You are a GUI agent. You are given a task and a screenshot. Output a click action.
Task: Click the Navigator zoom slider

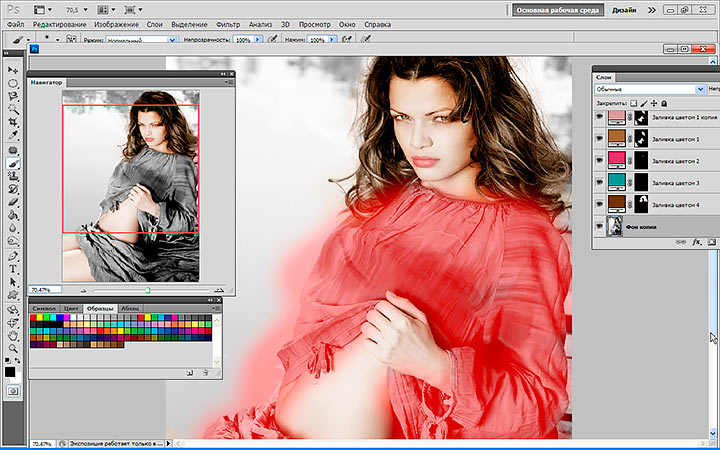[147, 290]
